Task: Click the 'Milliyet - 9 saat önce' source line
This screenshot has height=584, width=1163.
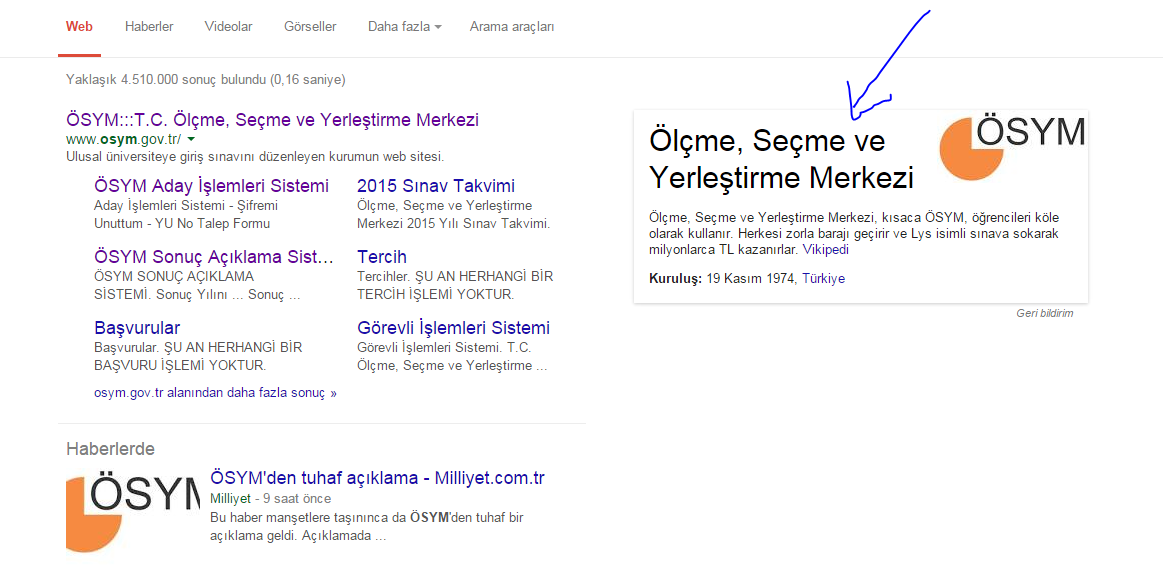Action: tap(271, 499)
